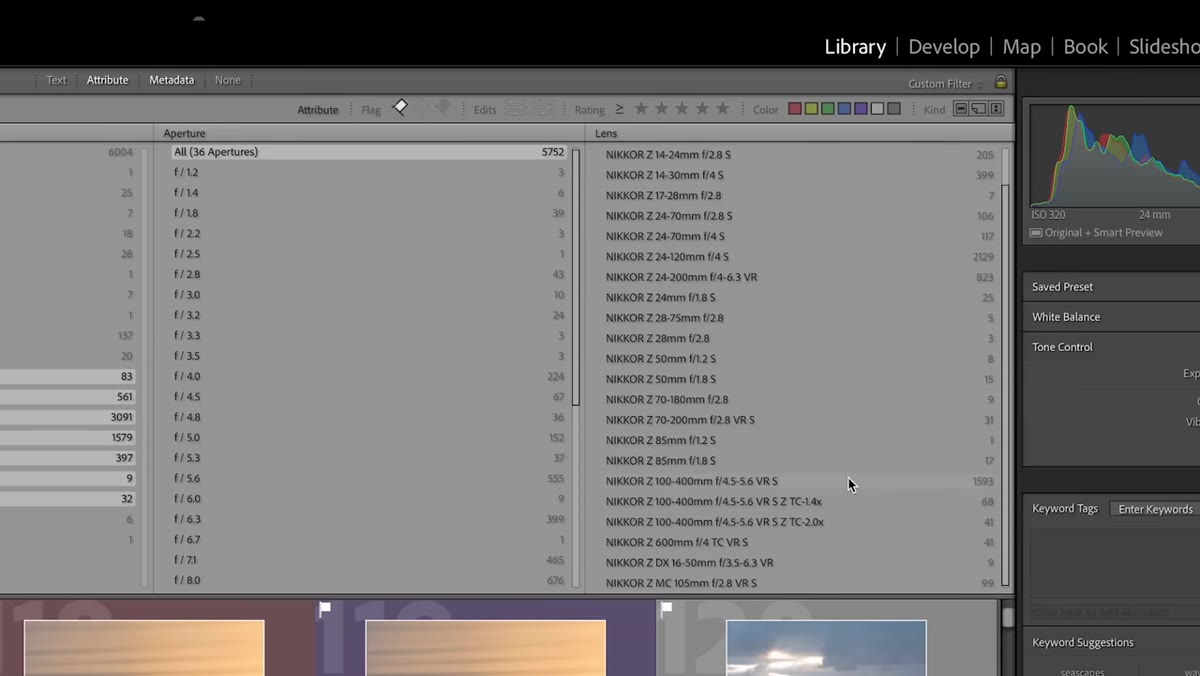Screen dimensions: 1200x676
Task: Filter by rejected photos flag icon
Action: click(x=442, y=108)
